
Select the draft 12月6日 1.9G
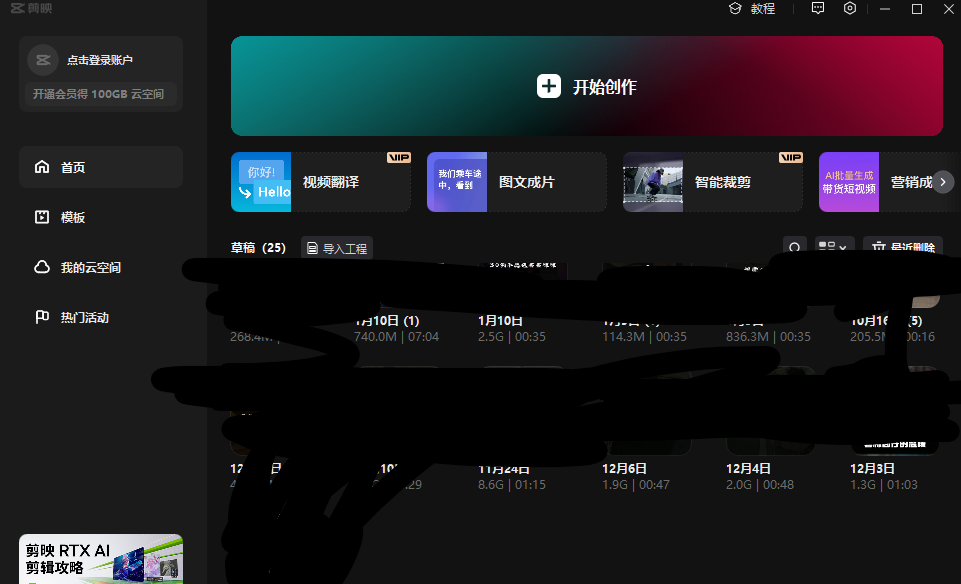tap(636, 476)
